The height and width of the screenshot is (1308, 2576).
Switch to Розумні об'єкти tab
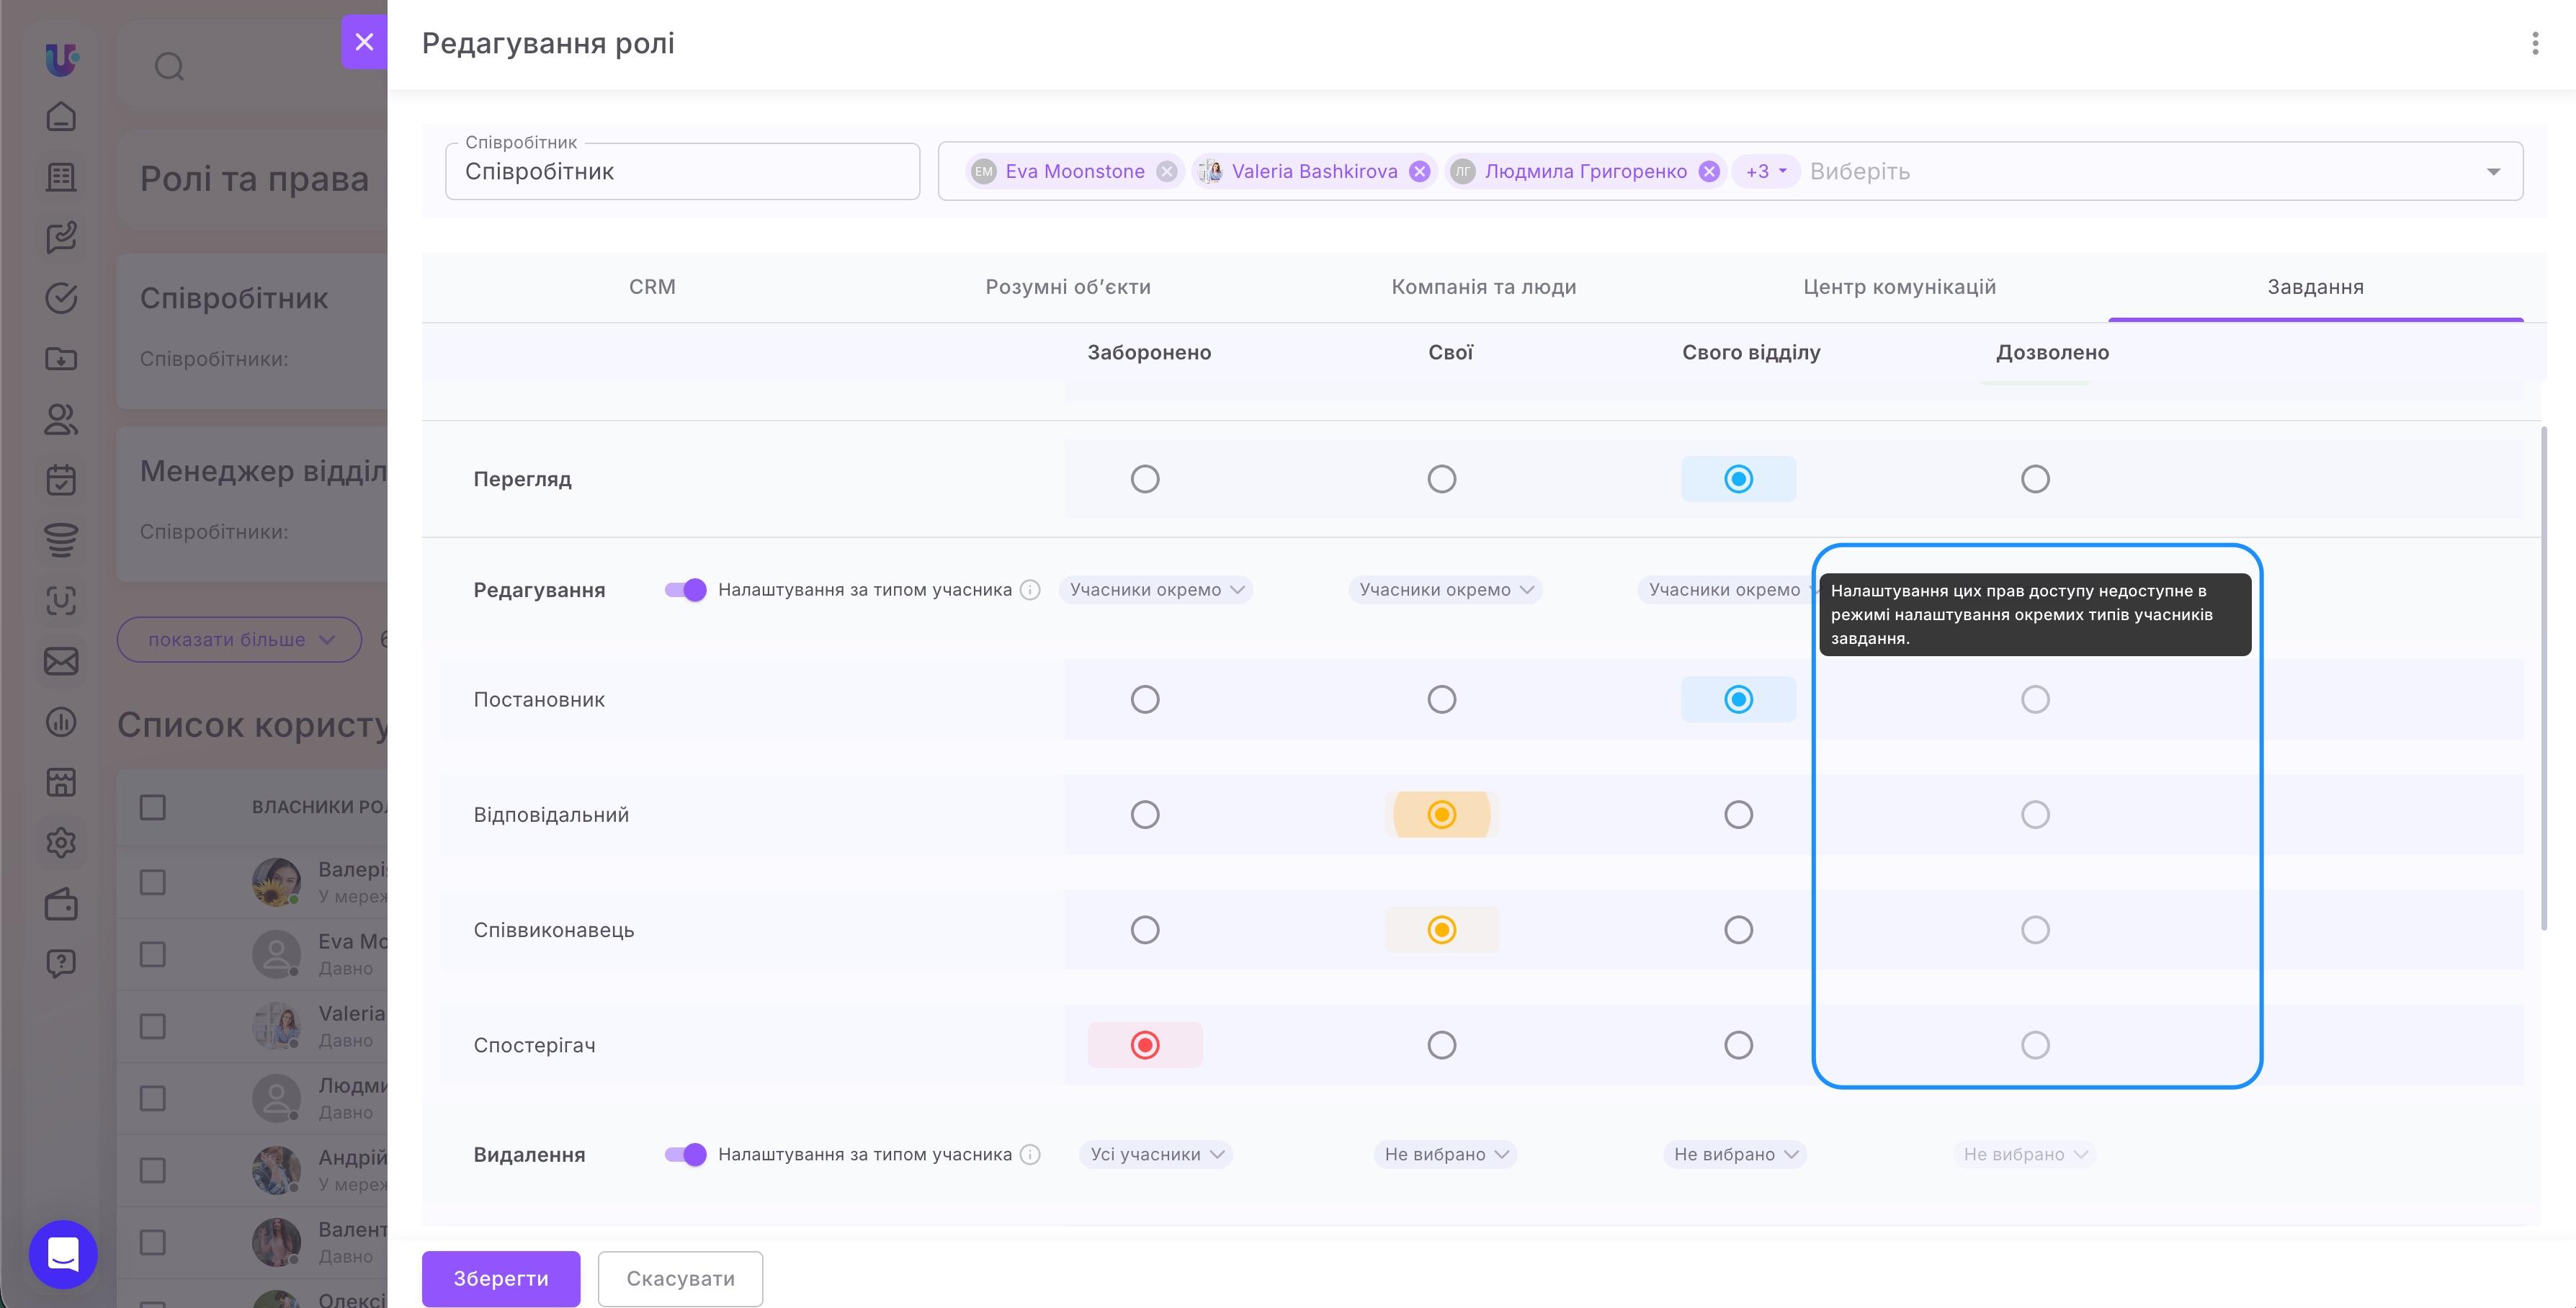pyautogui.click(x=1068, y=287)
